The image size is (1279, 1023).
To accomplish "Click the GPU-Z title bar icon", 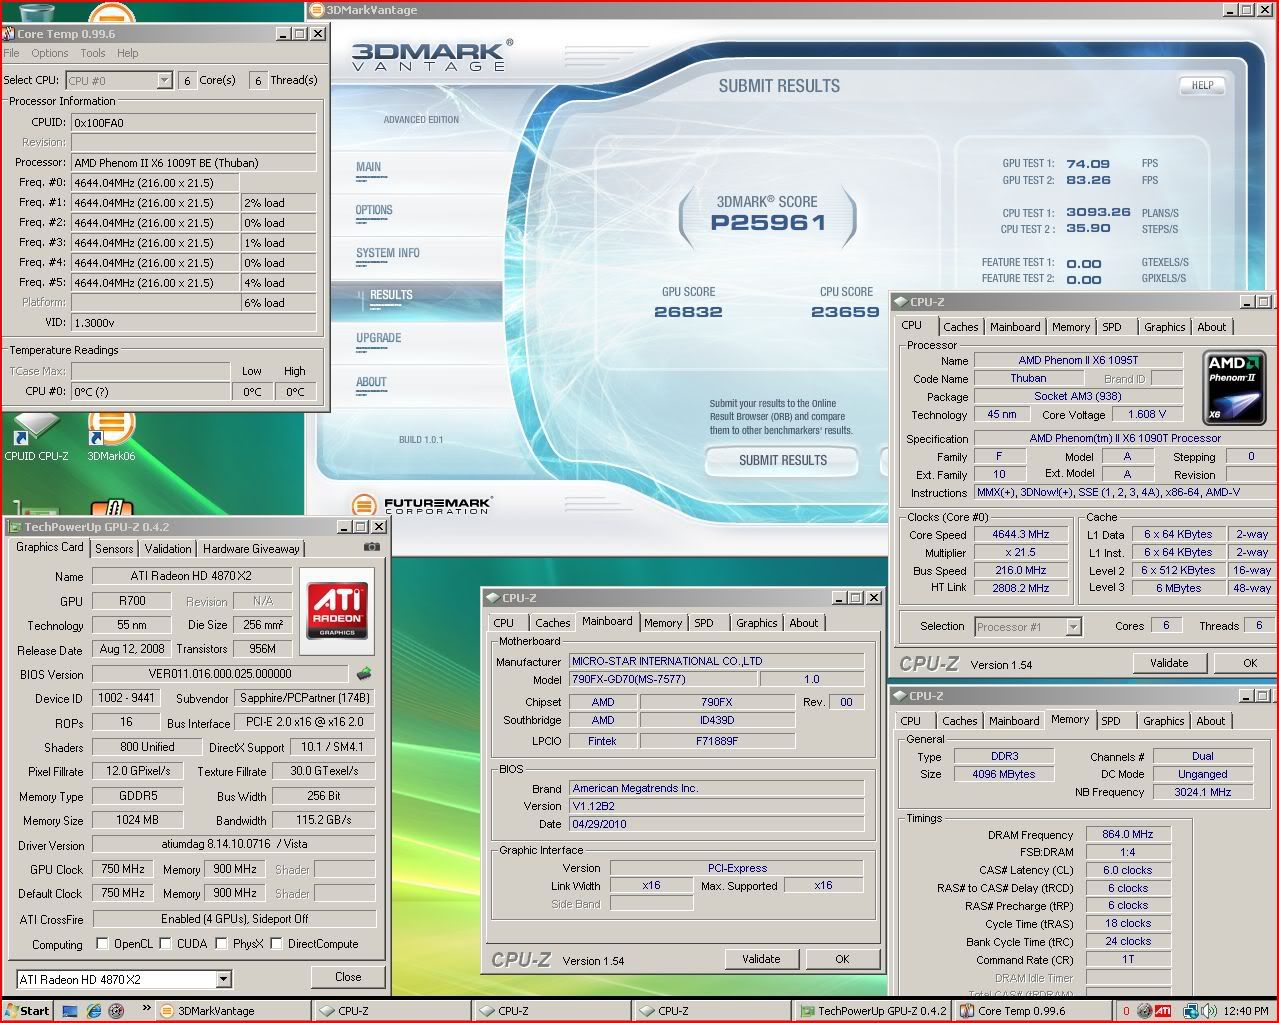I will pos(14,526).
